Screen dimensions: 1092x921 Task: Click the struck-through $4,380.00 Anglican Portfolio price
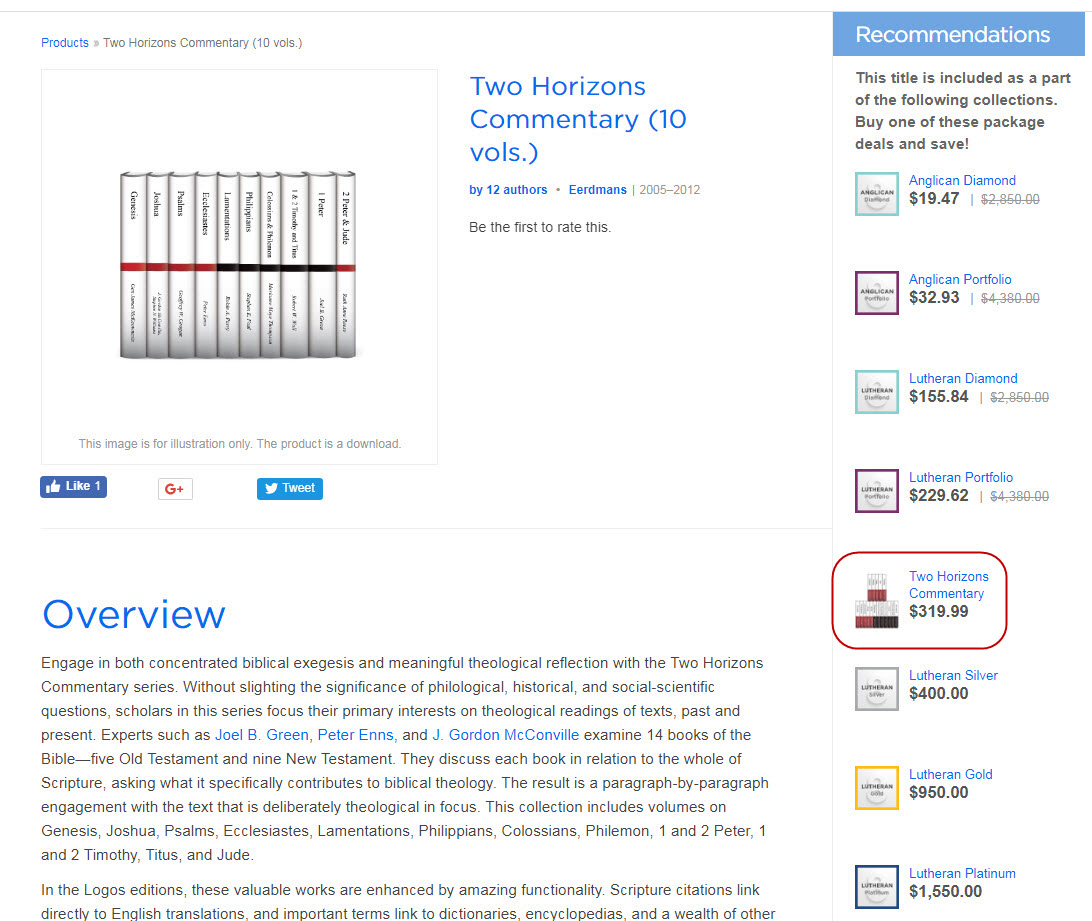1010,298
